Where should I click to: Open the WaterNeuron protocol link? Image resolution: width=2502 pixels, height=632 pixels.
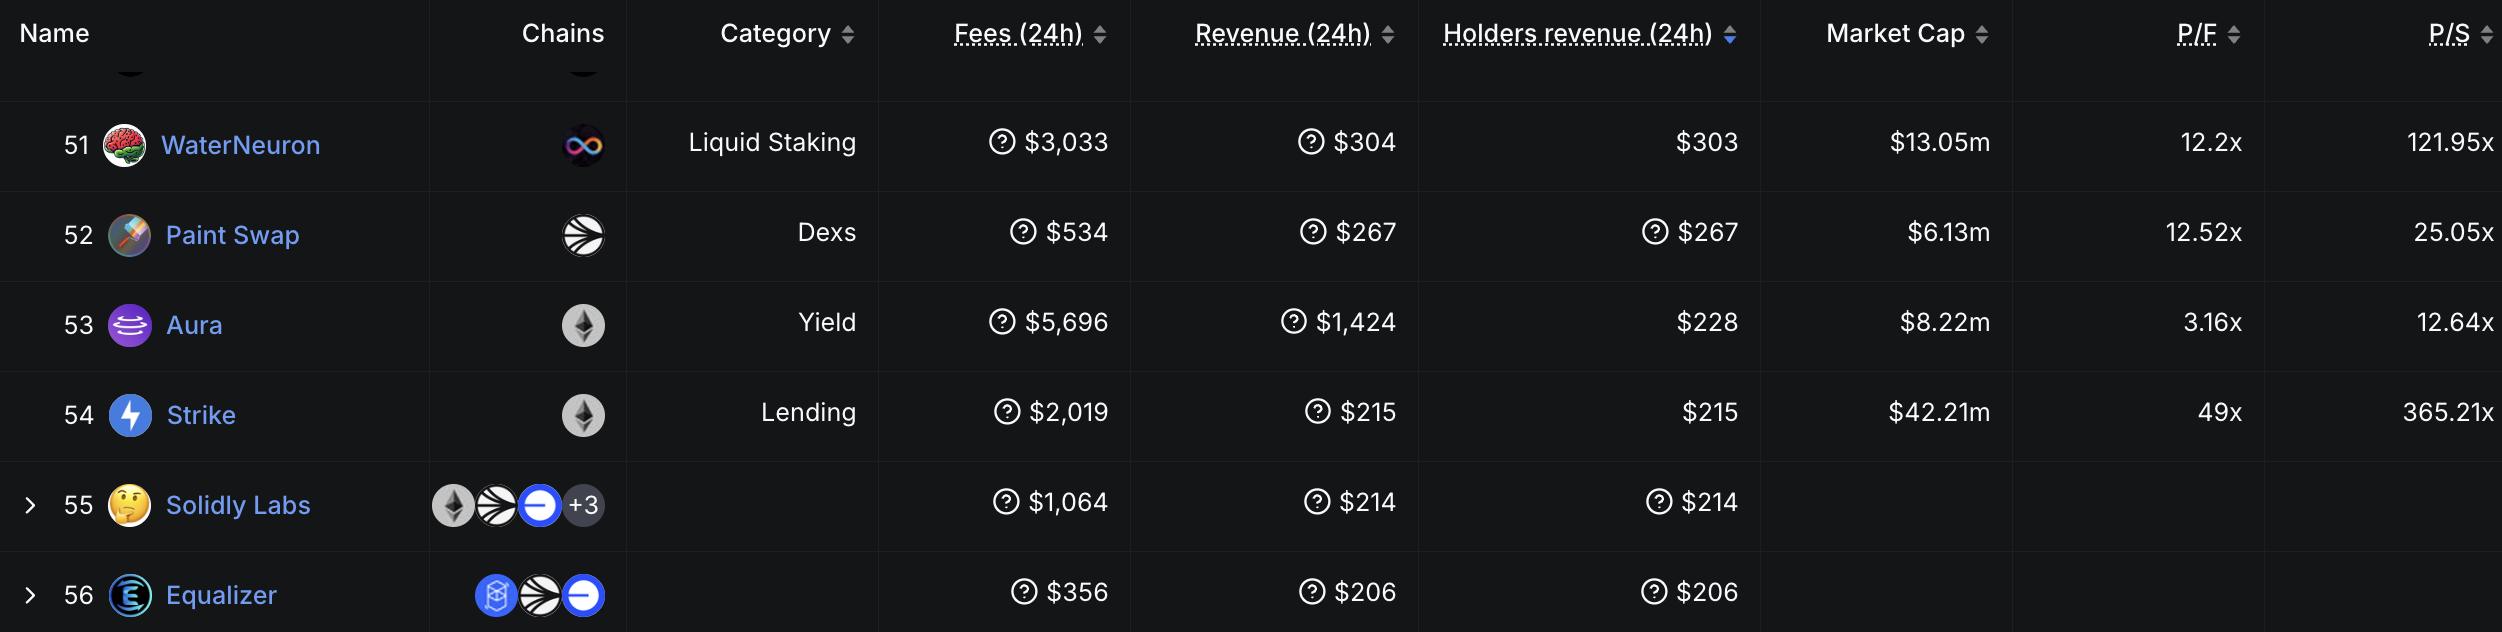pyautogui.click(x=241, y=145)
